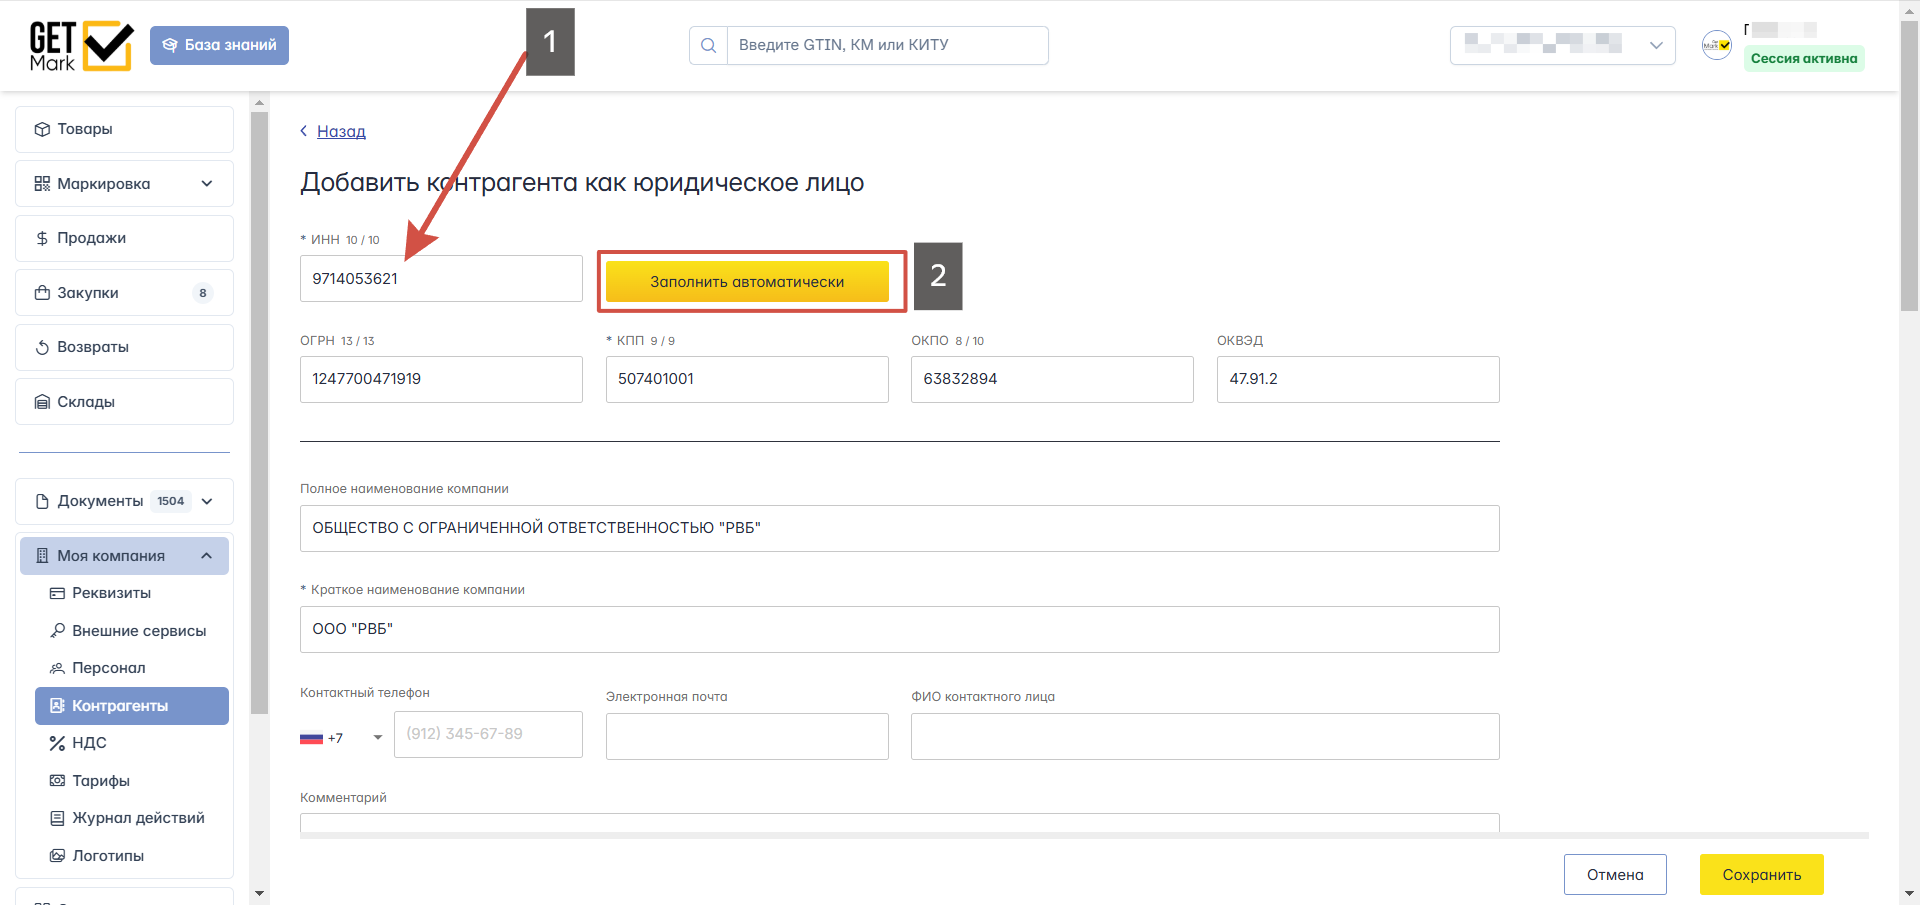
Task: Click the Документы file icon
Action: point(42,501)
